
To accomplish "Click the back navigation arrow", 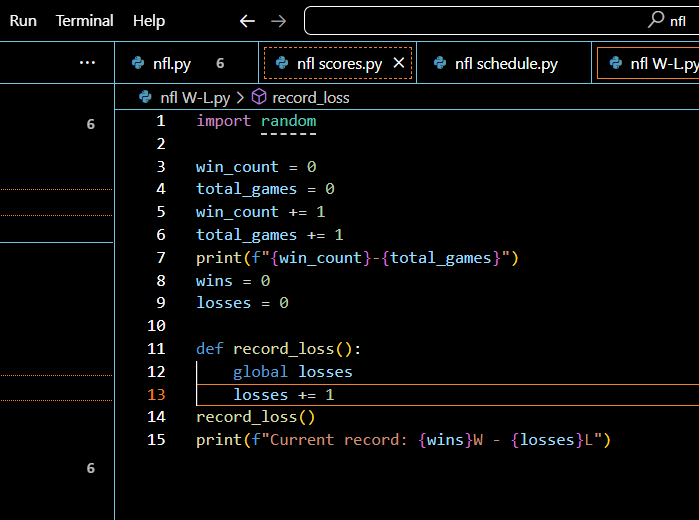I will [x=248, y=21].
